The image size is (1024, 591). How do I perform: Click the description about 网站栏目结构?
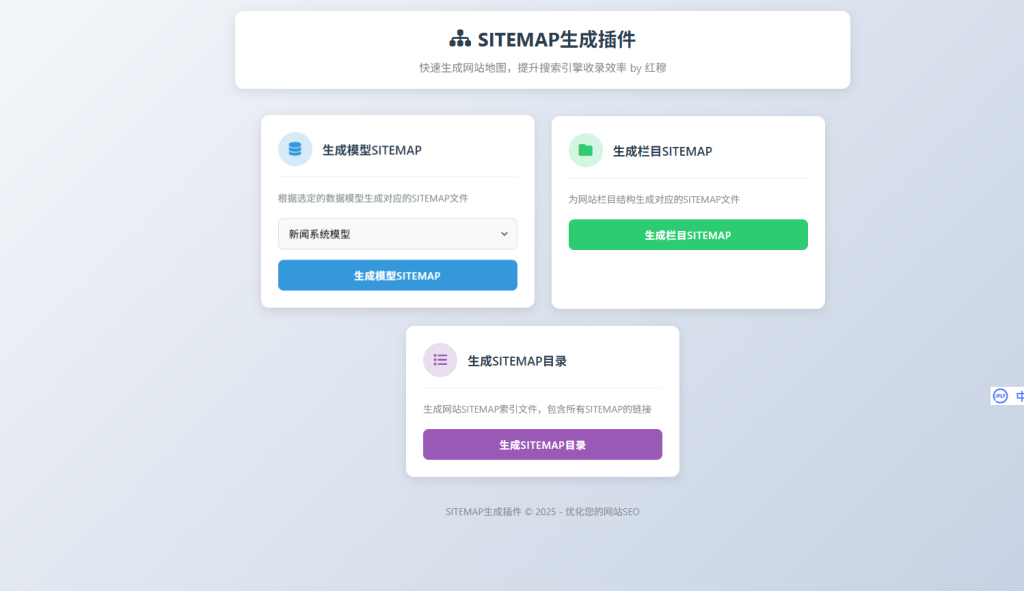654,199
